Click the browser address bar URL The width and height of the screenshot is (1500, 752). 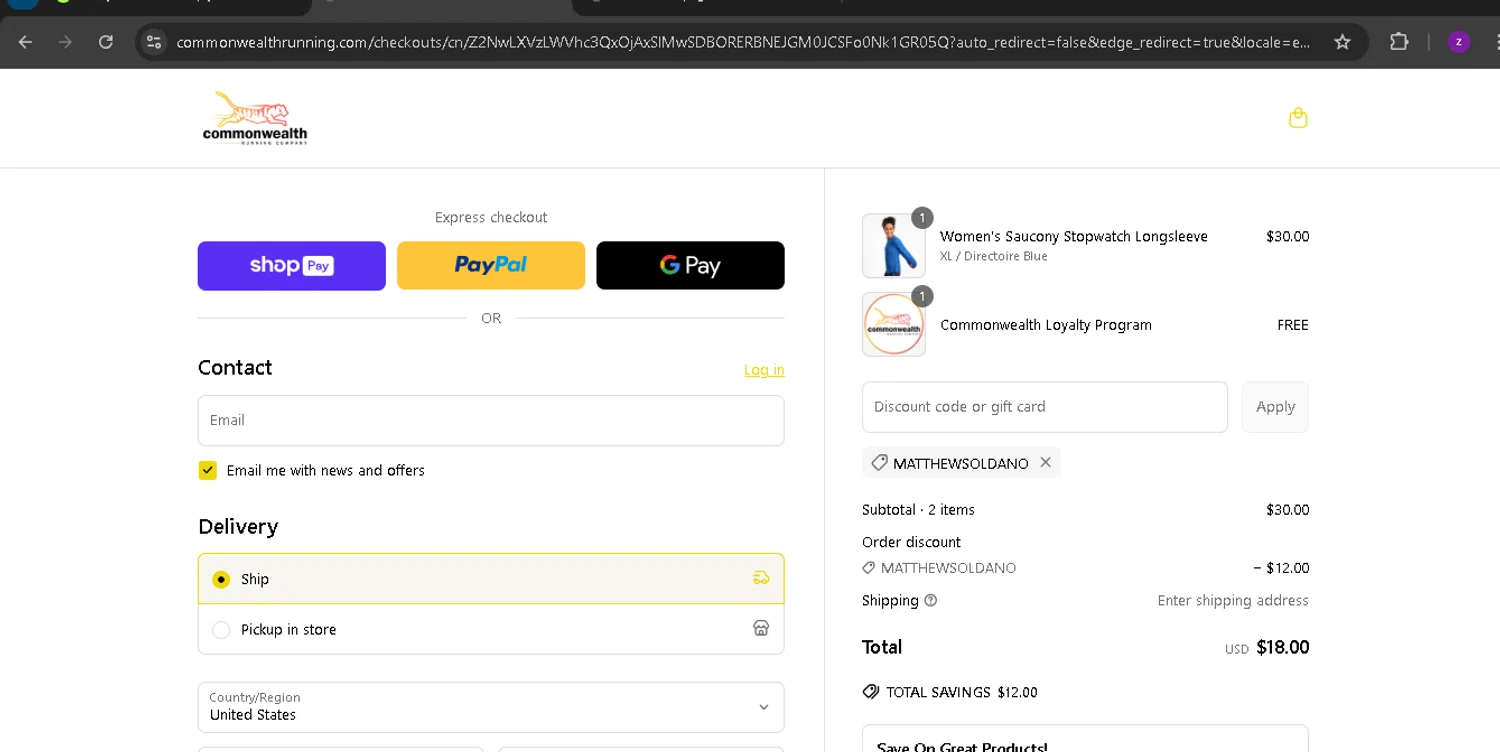point(743,42)
